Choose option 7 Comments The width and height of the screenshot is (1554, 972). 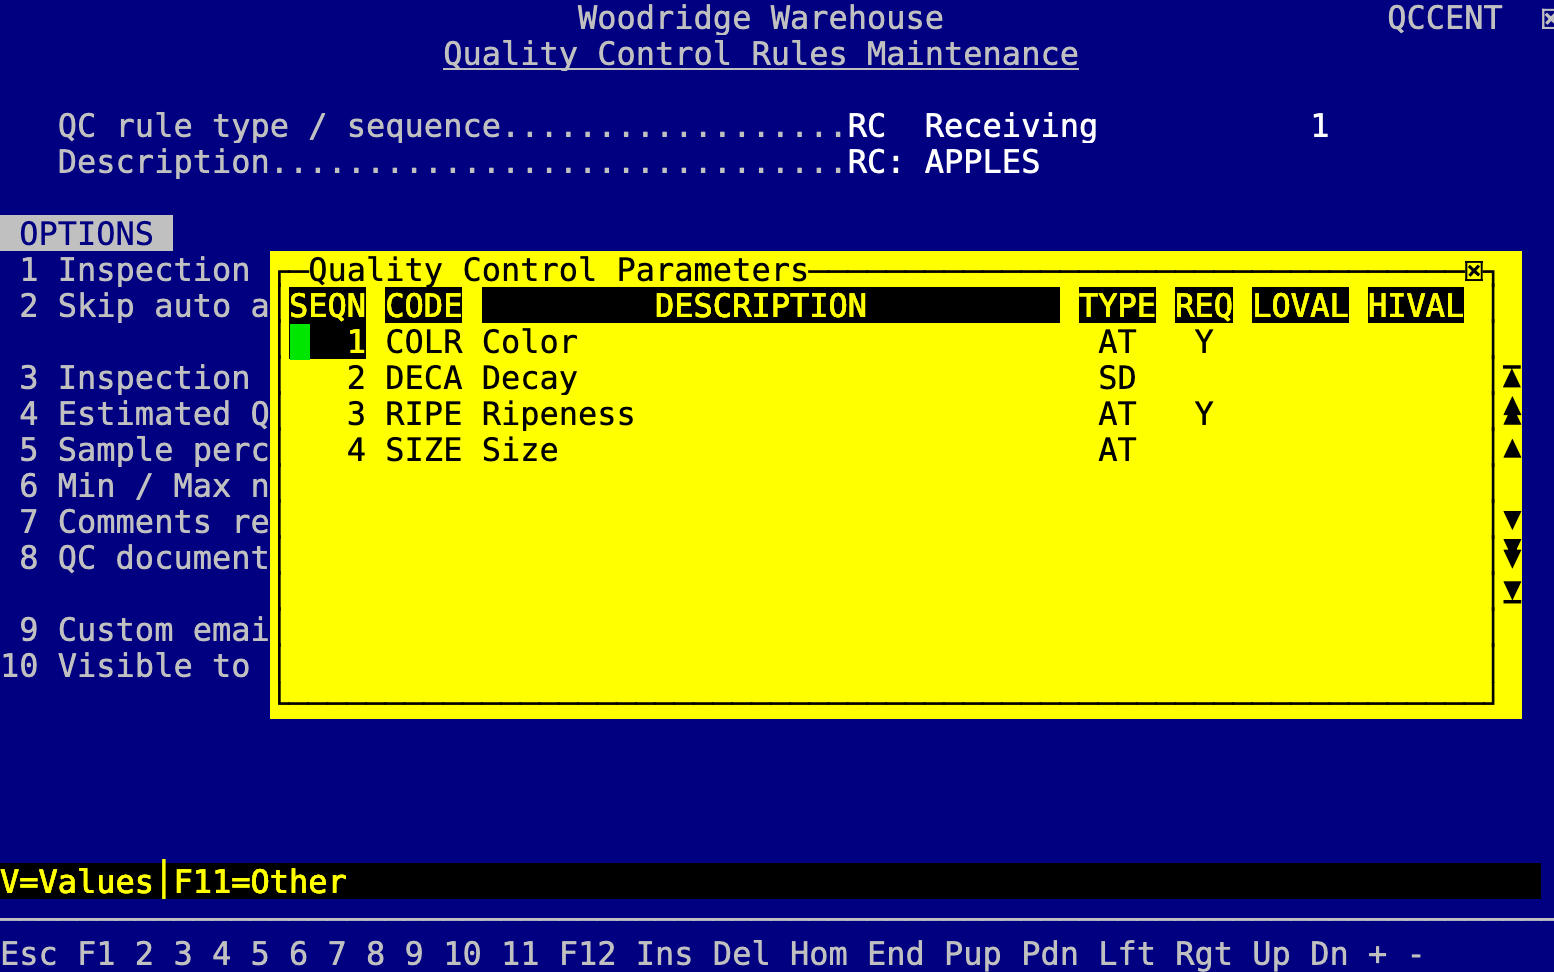(144, 522)
